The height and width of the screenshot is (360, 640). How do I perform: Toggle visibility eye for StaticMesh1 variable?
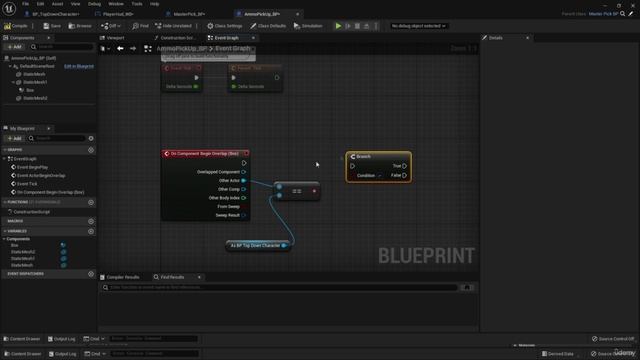click(x=63, y=258)
